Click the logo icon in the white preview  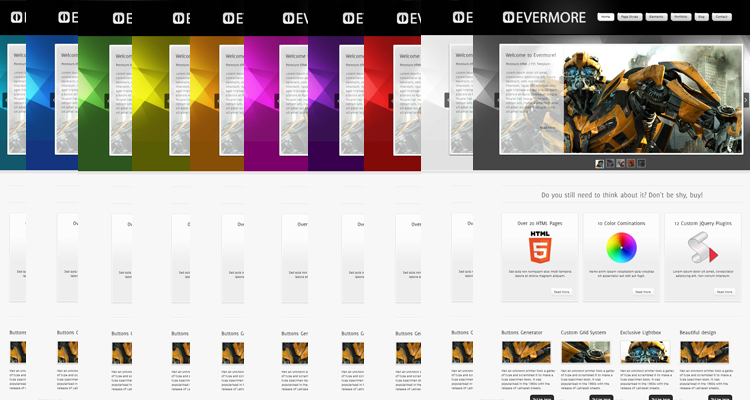[x=459, y=18]
